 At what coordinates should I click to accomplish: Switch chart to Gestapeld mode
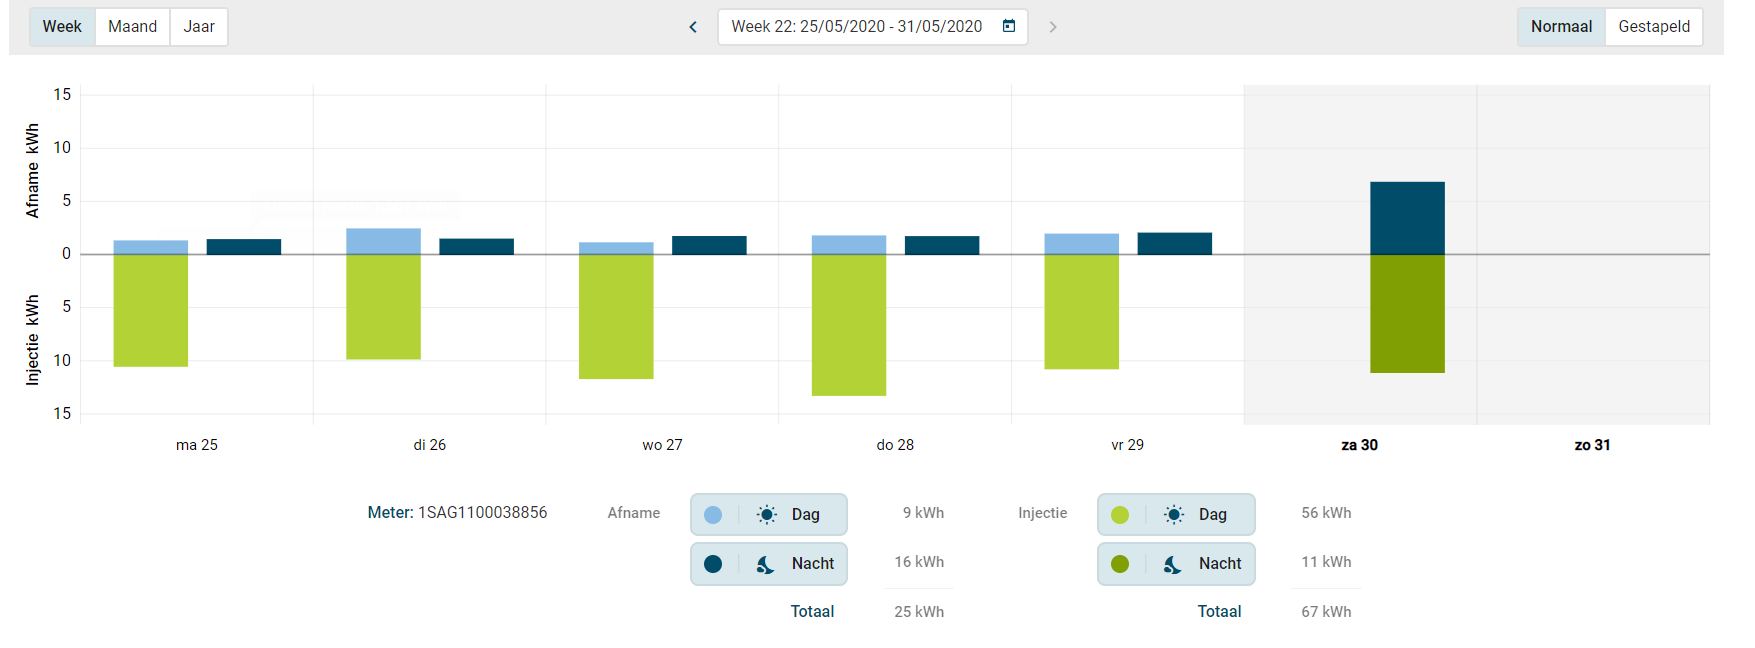pos(1654,27)
